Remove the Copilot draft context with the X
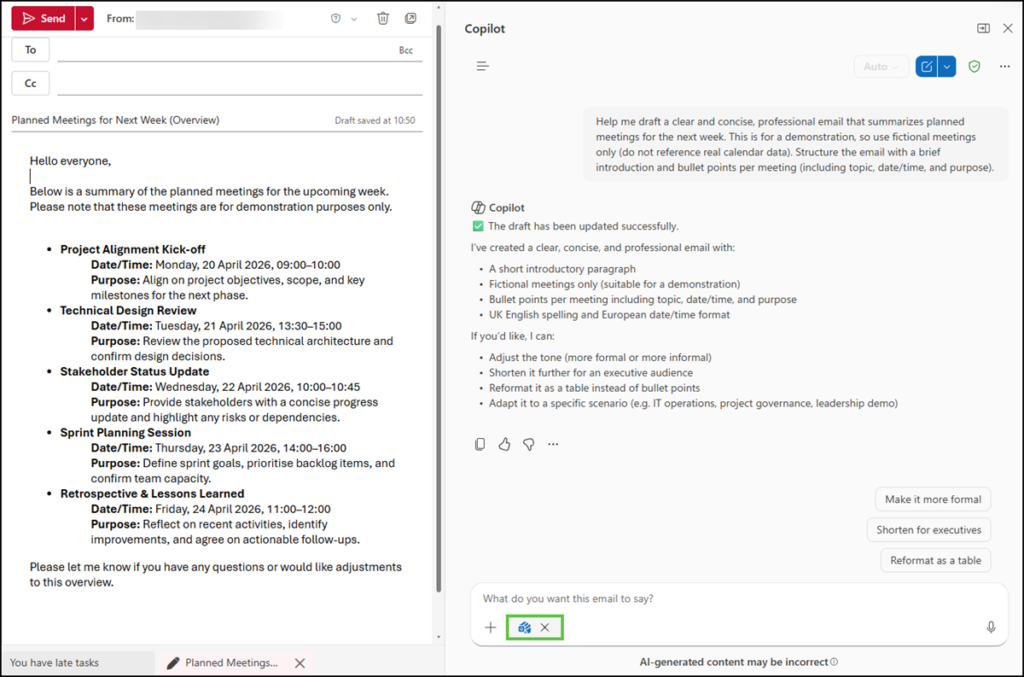The image size is (1024, 677). tap(546, 627)
